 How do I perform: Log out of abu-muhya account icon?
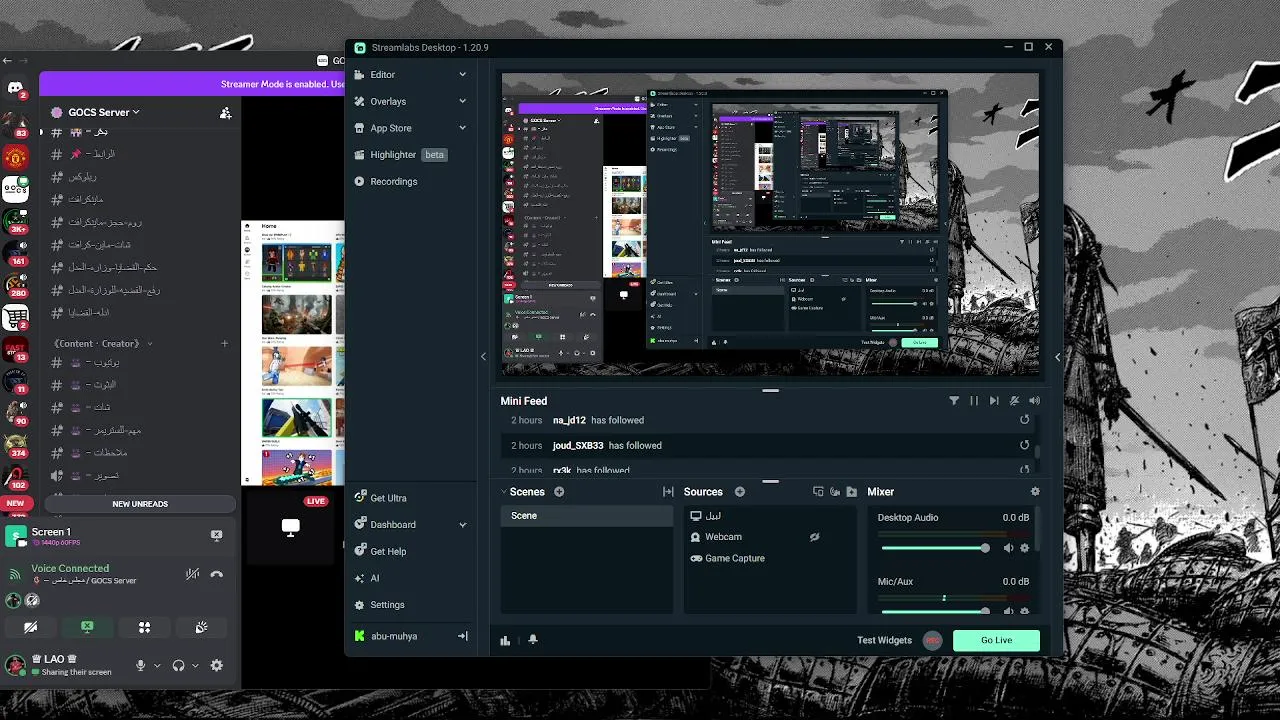[462, 636]
